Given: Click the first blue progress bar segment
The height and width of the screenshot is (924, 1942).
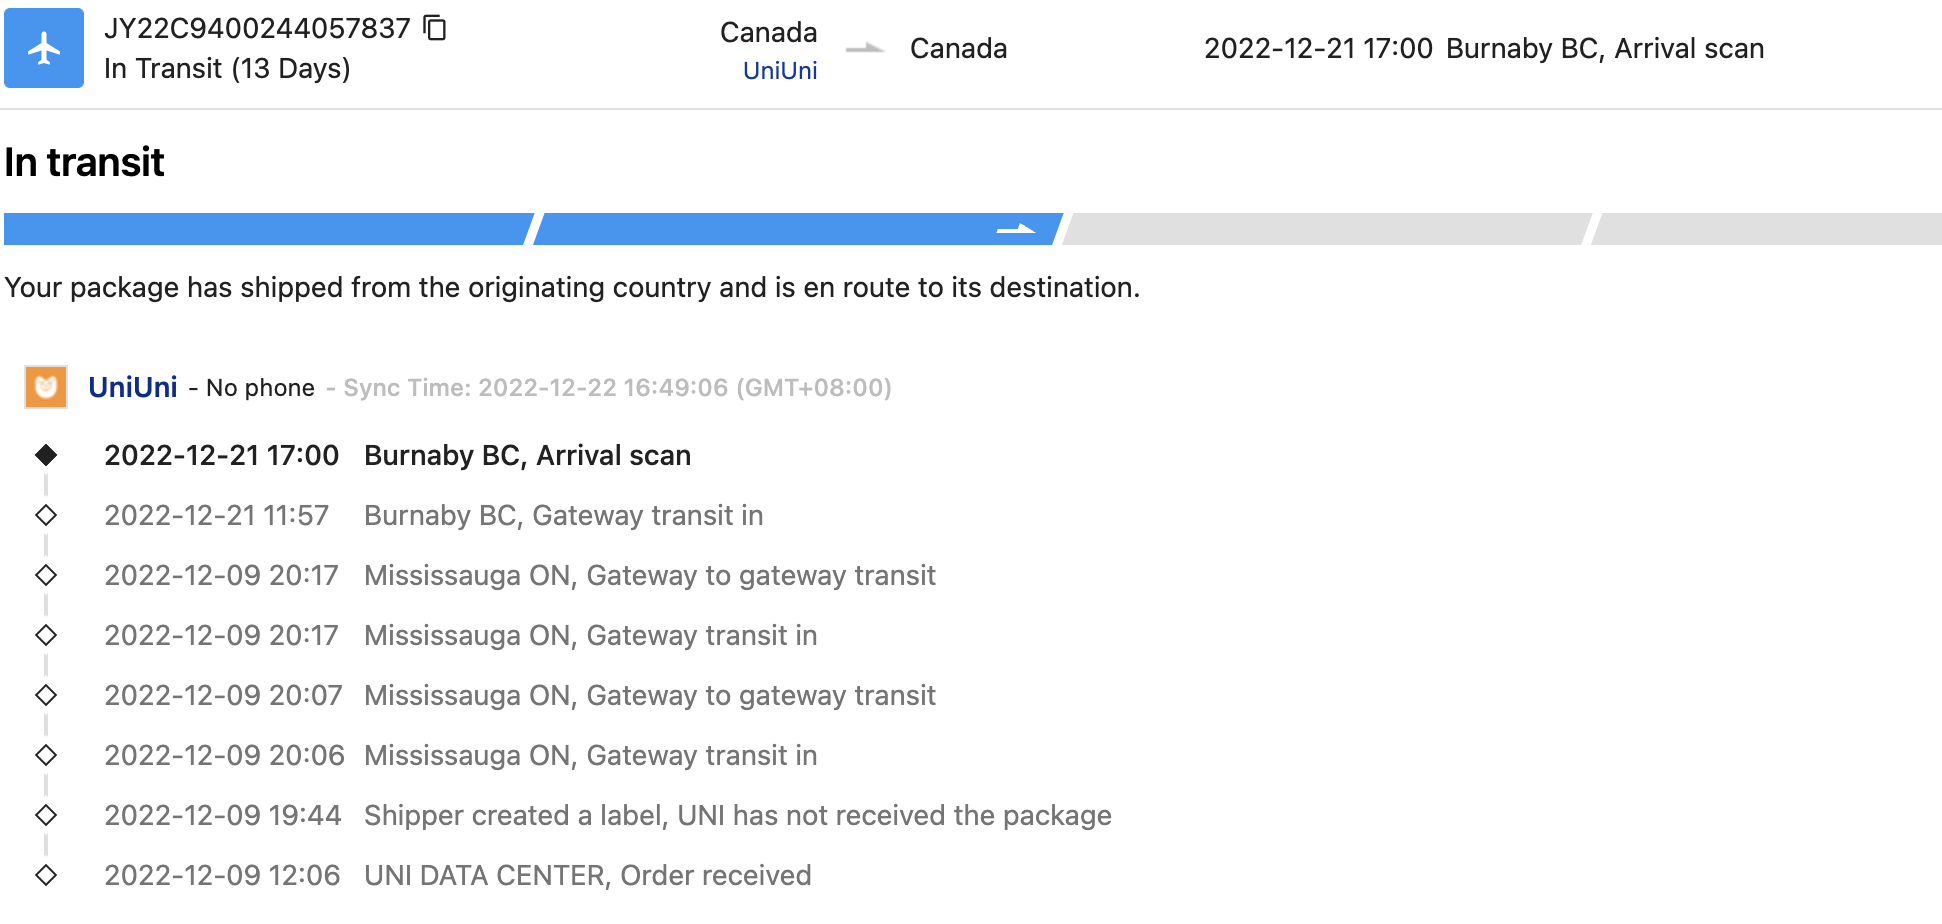Looking at the screenshot, I should click(x=266, y=229).
